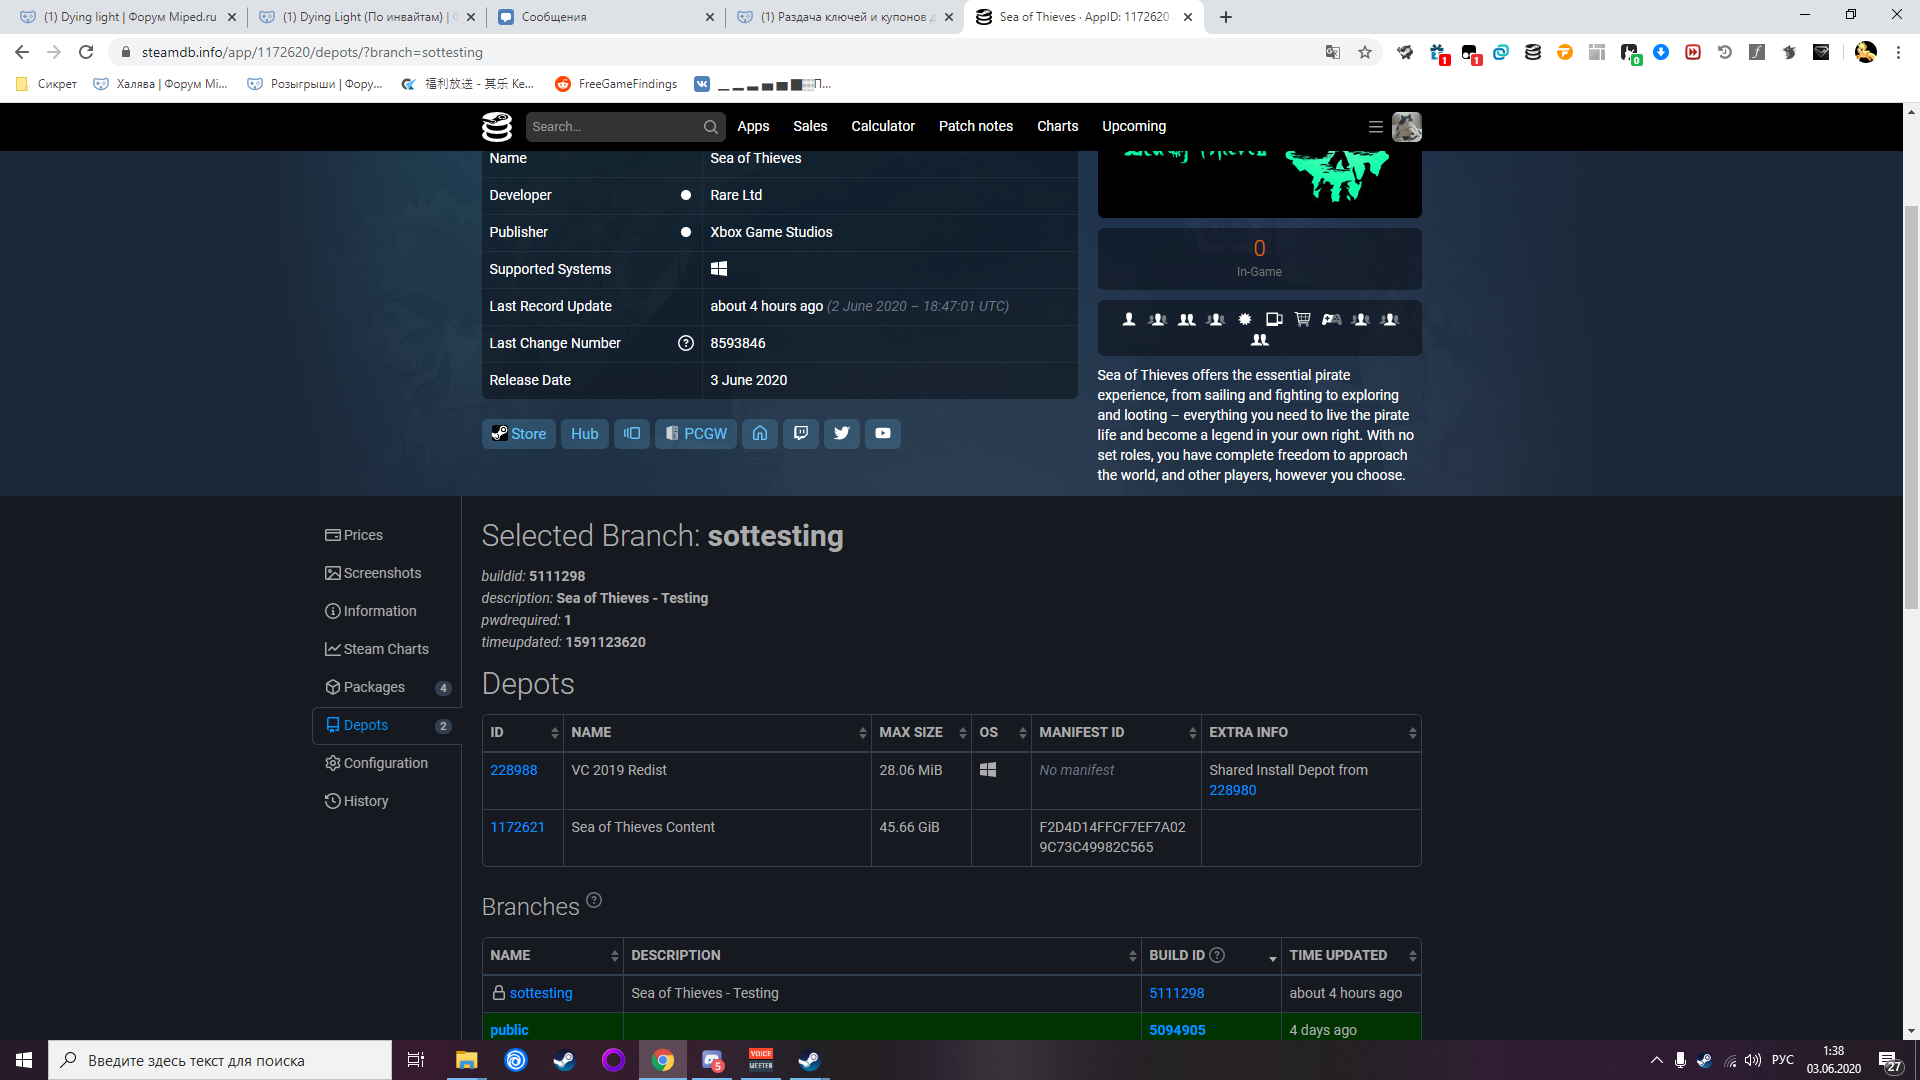
Task: Bookmark this page with the star icon
Action: 1365,52
